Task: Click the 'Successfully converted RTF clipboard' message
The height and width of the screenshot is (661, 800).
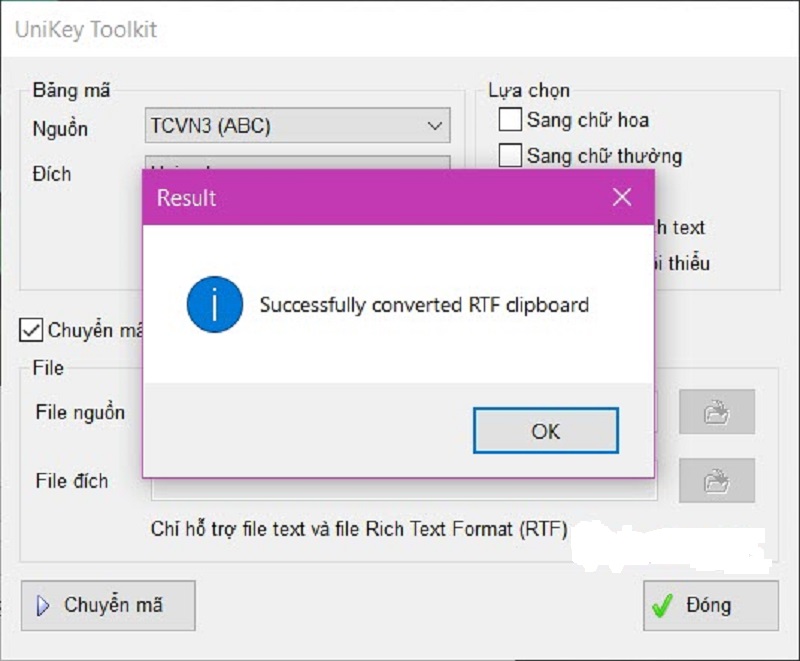Action: tap(424, 305)
